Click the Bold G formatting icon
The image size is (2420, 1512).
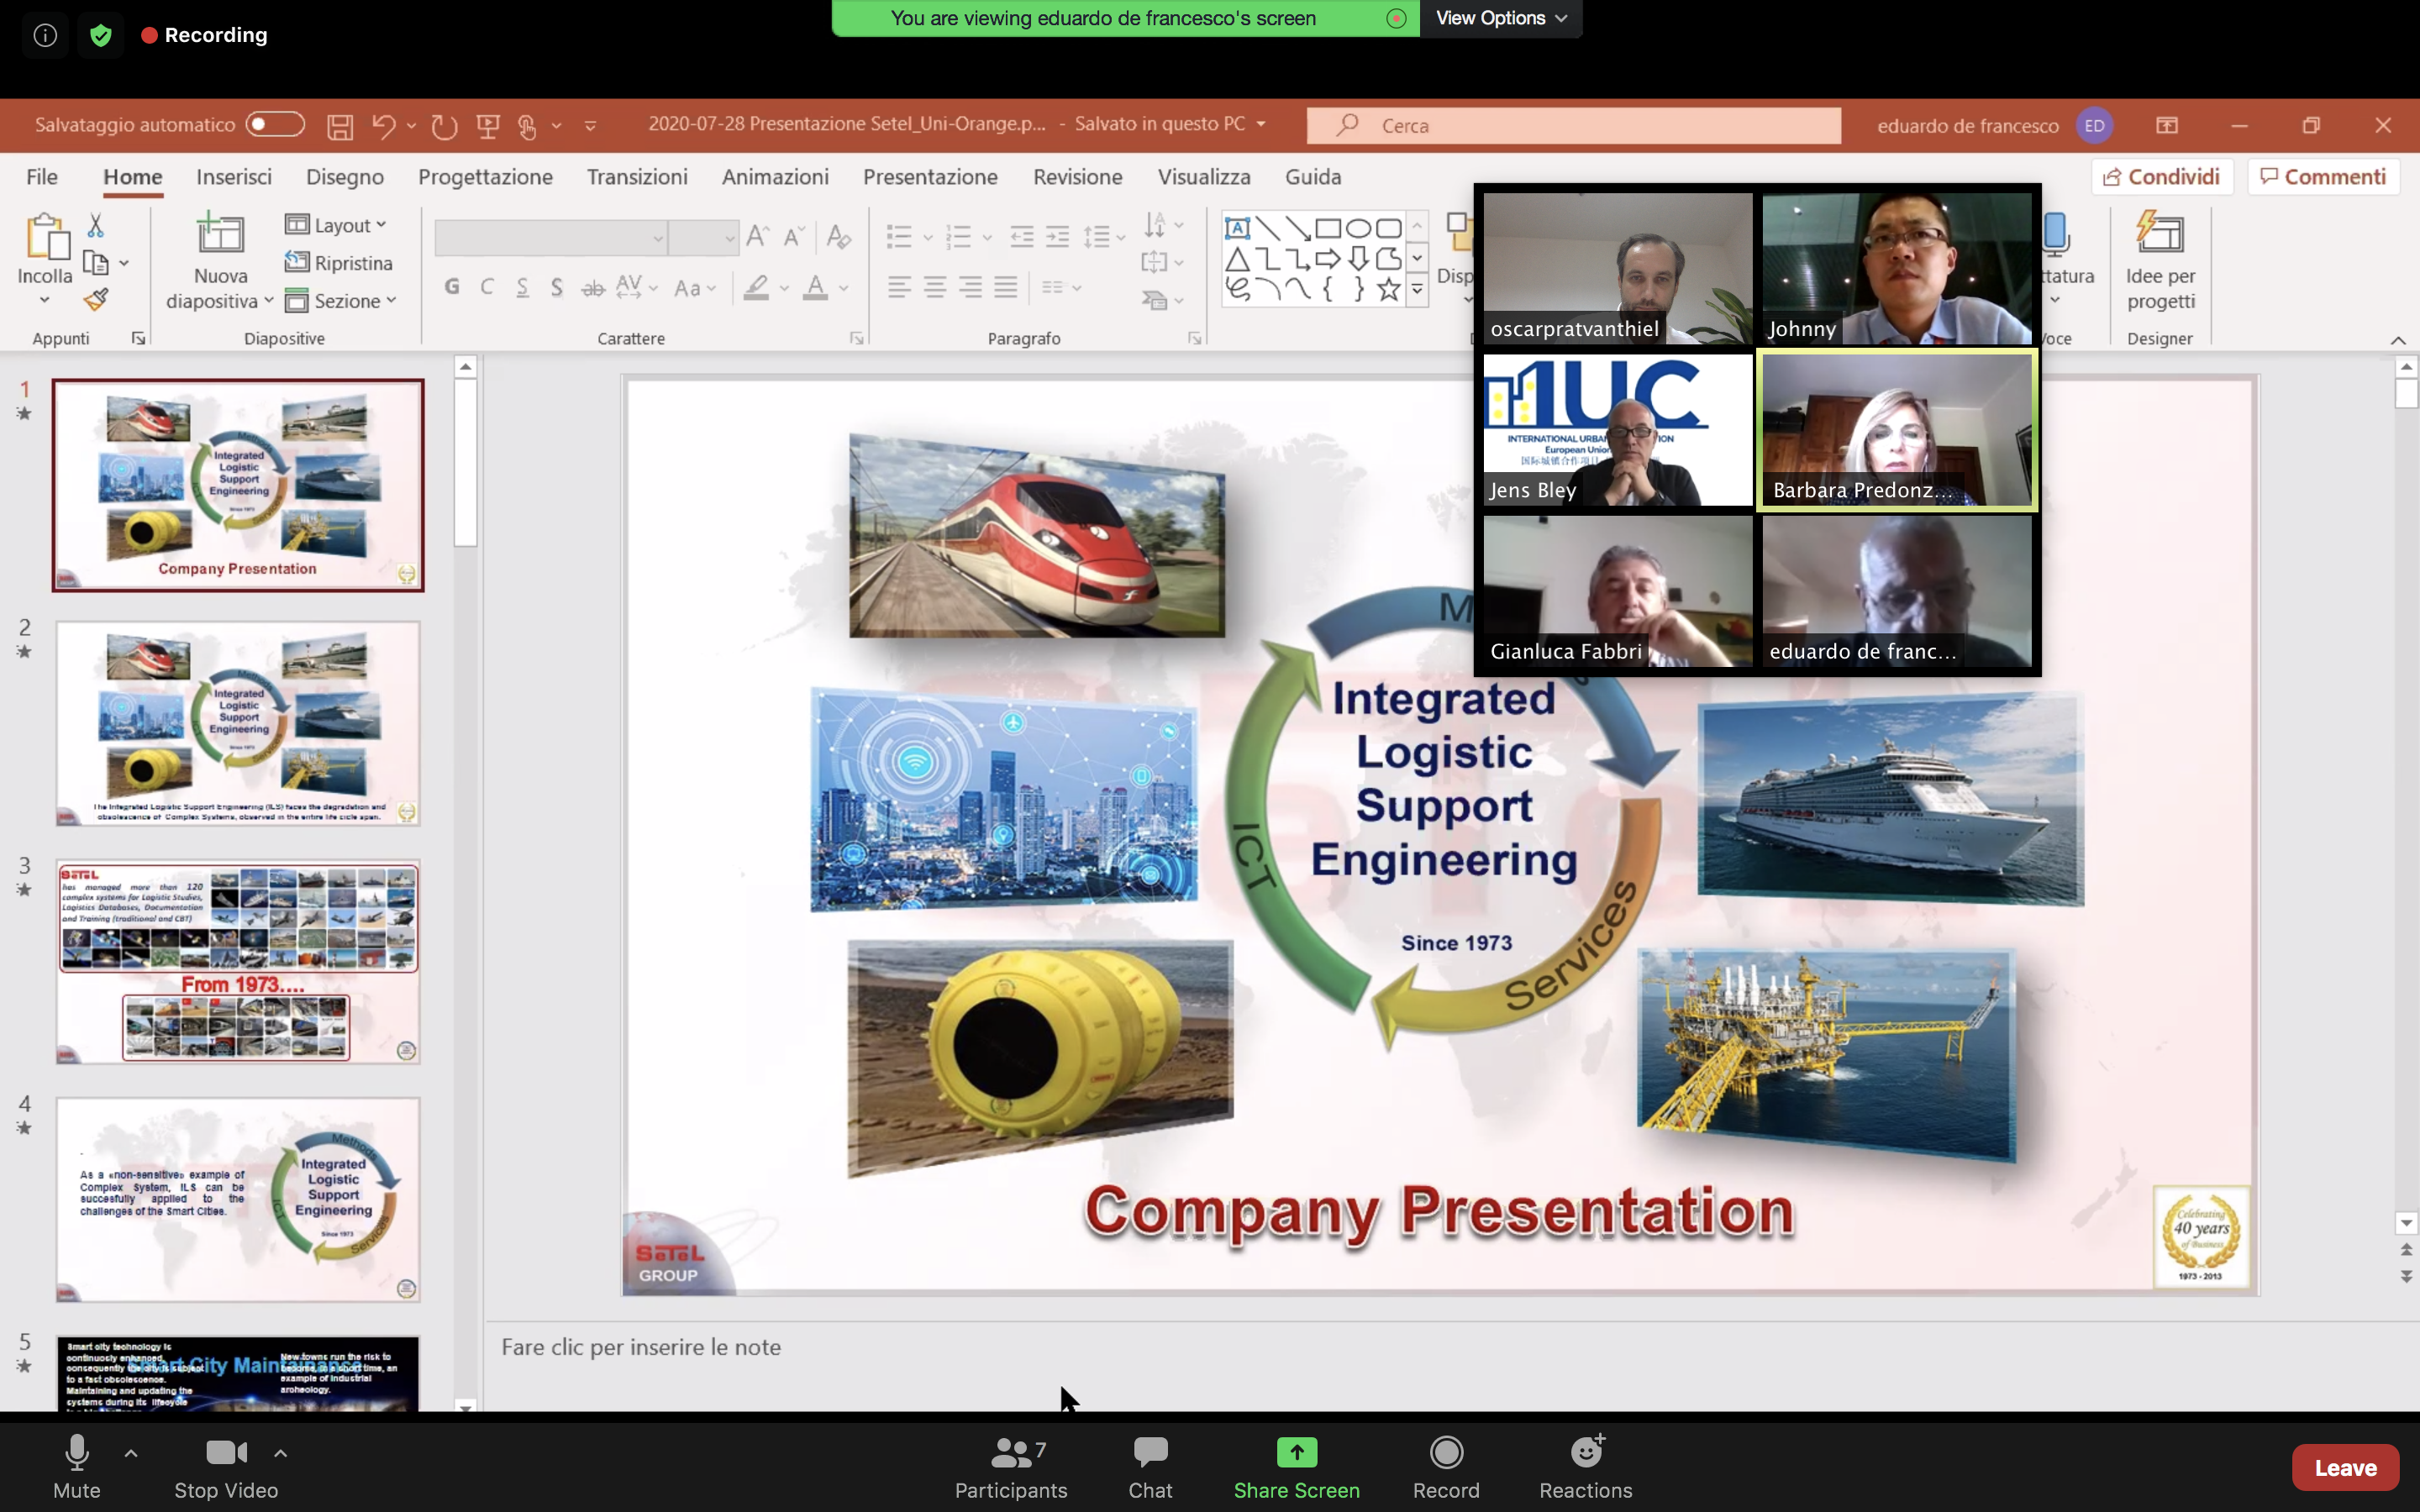pyautogui.click(x=452, y=288)
